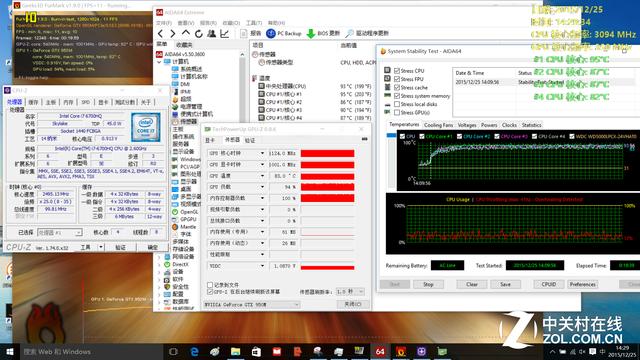Enable Stress local disks option
The height and width of the screenshot is (360, 640).
(397, 104)
